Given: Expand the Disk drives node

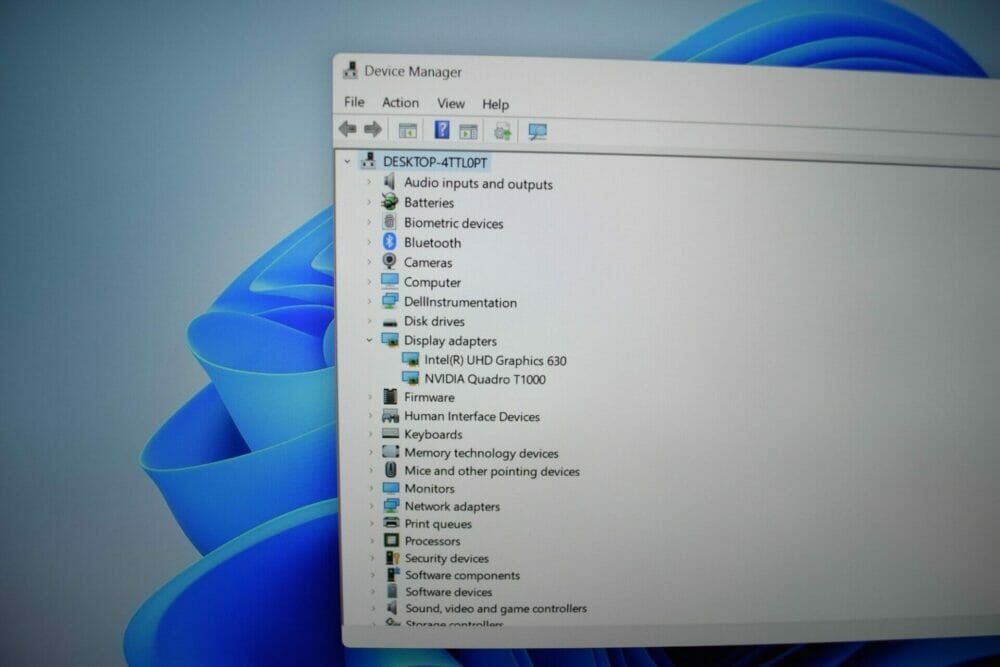Looking at the screenshot, I should click(369, 321).
